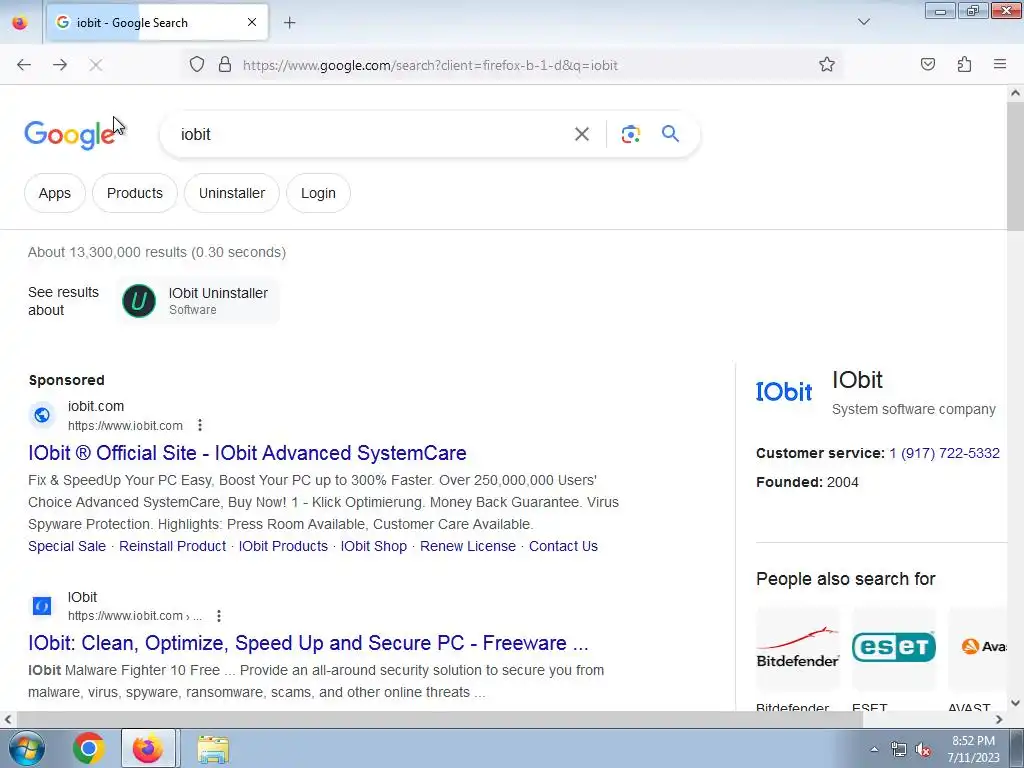Click the horizontal scrollbar left arrow
Viewport: 1024px width, 768px height.
pos(8,720)
